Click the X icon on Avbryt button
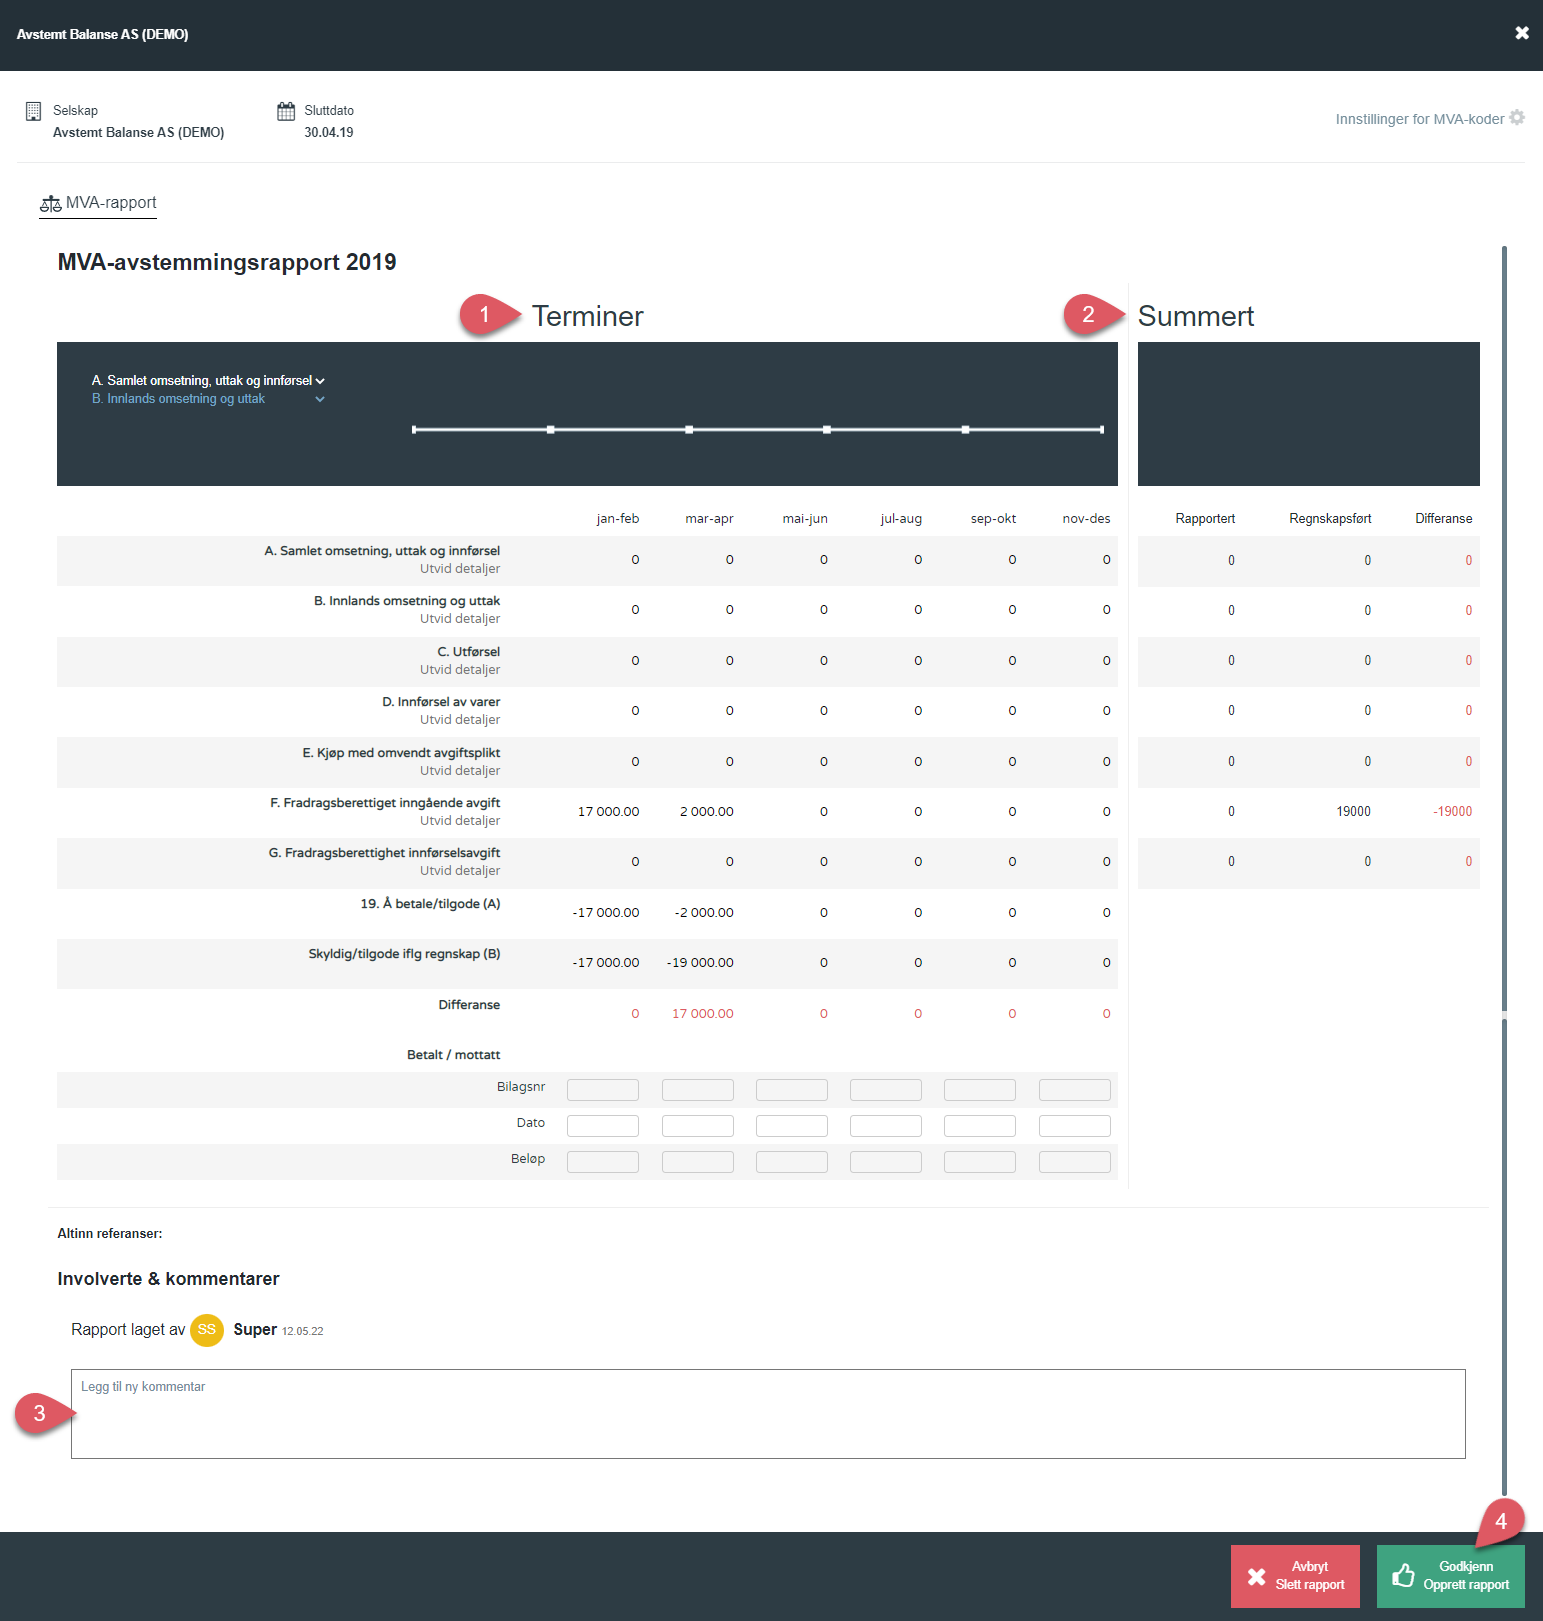The width and height of the screenshot is (1543, 1621). pyautogui.click(x=1256, y=1577)
